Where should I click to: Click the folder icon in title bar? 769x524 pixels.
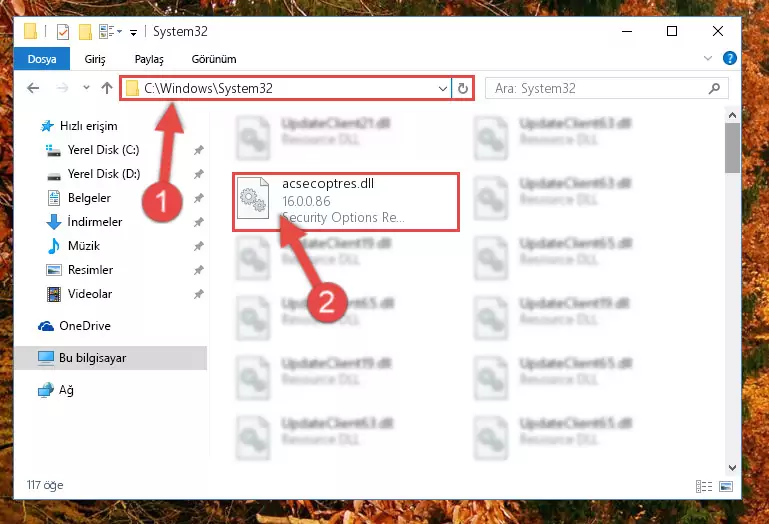(x=30, y=31)
